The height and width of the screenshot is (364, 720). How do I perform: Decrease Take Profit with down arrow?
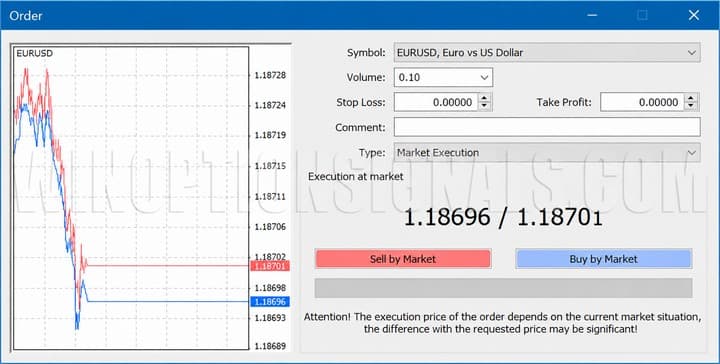point(691,106)
